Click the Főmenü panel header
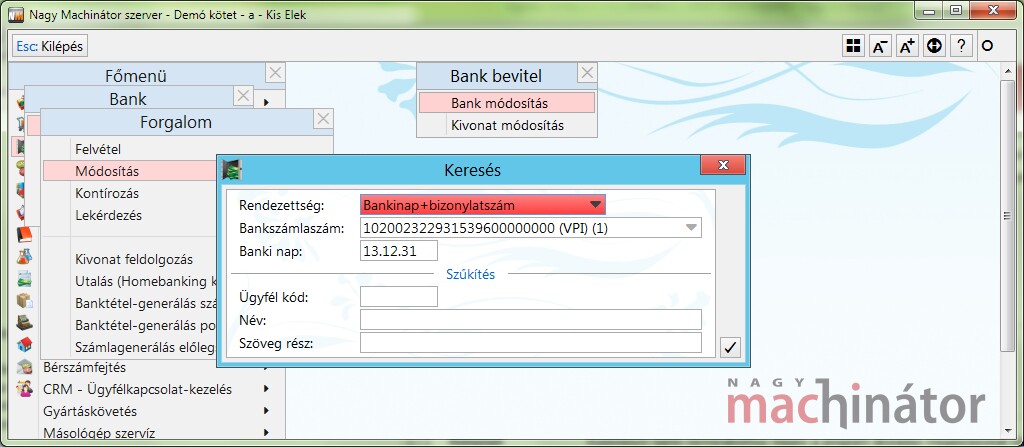This screenshot has height=447, width=1024. (x=136, y=76)
